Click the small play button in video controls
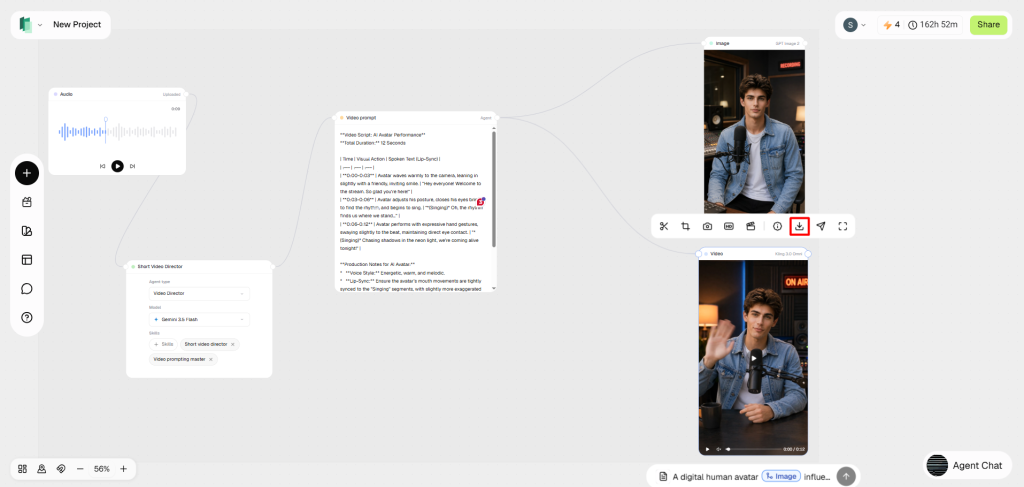This screenshot has width=1024, height=487. (707, 449)
